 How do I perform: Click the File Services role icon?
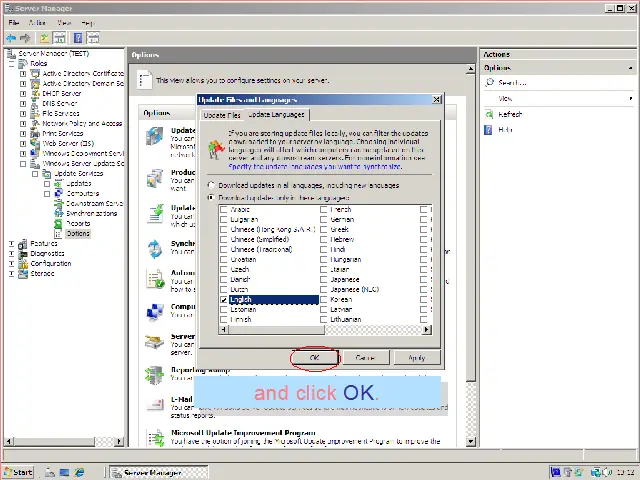(x=36, y=113)
